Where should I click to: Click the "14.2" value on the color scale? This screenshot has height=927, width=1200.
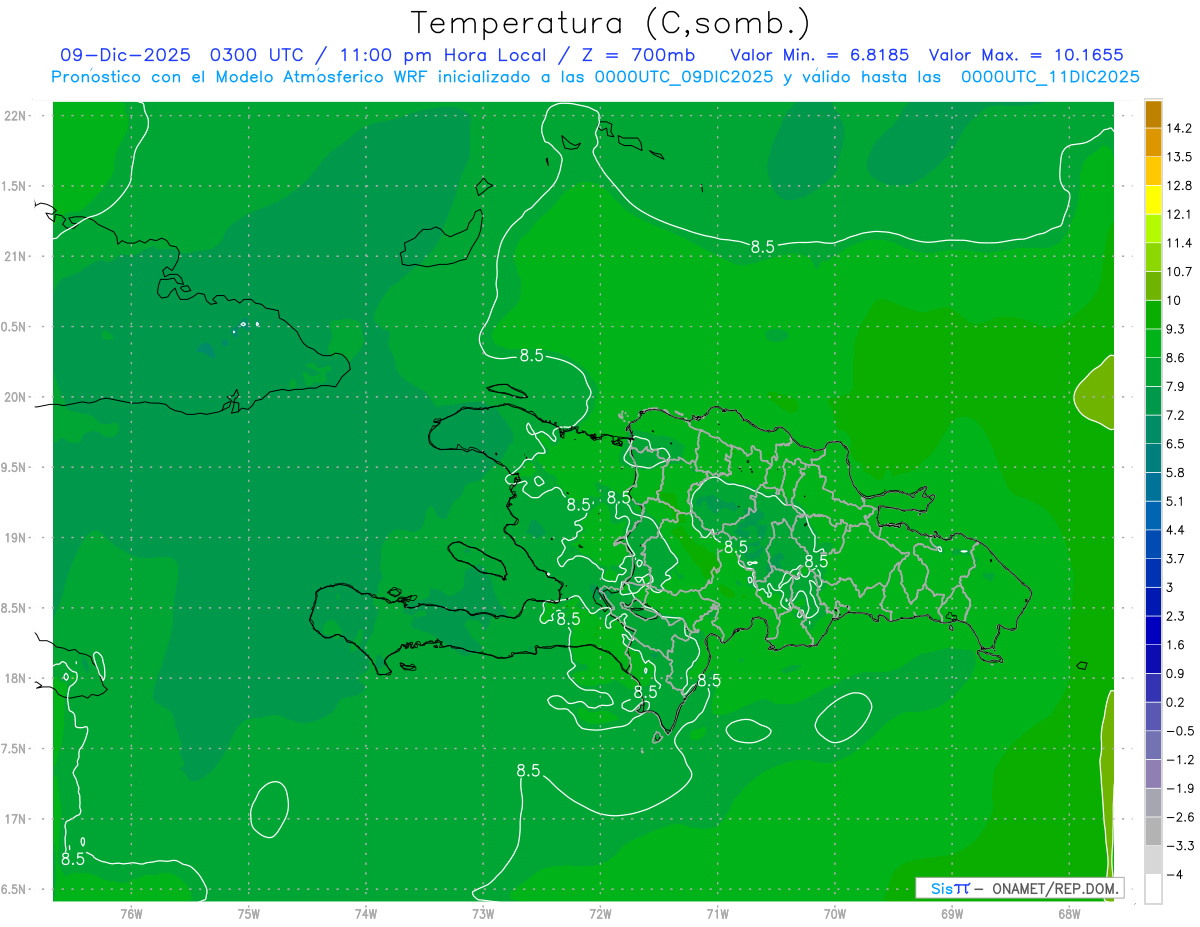click(1180, 128)
